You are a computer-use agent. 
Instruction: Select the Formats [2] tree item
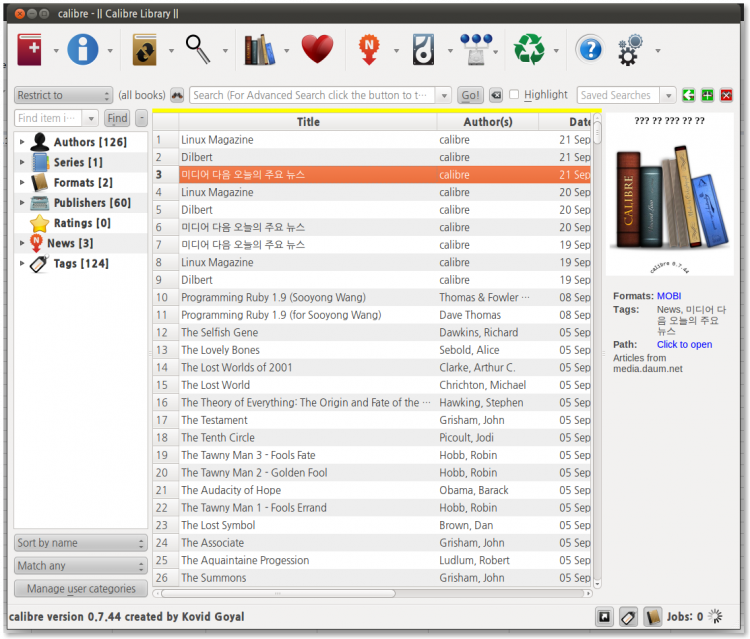83,183
